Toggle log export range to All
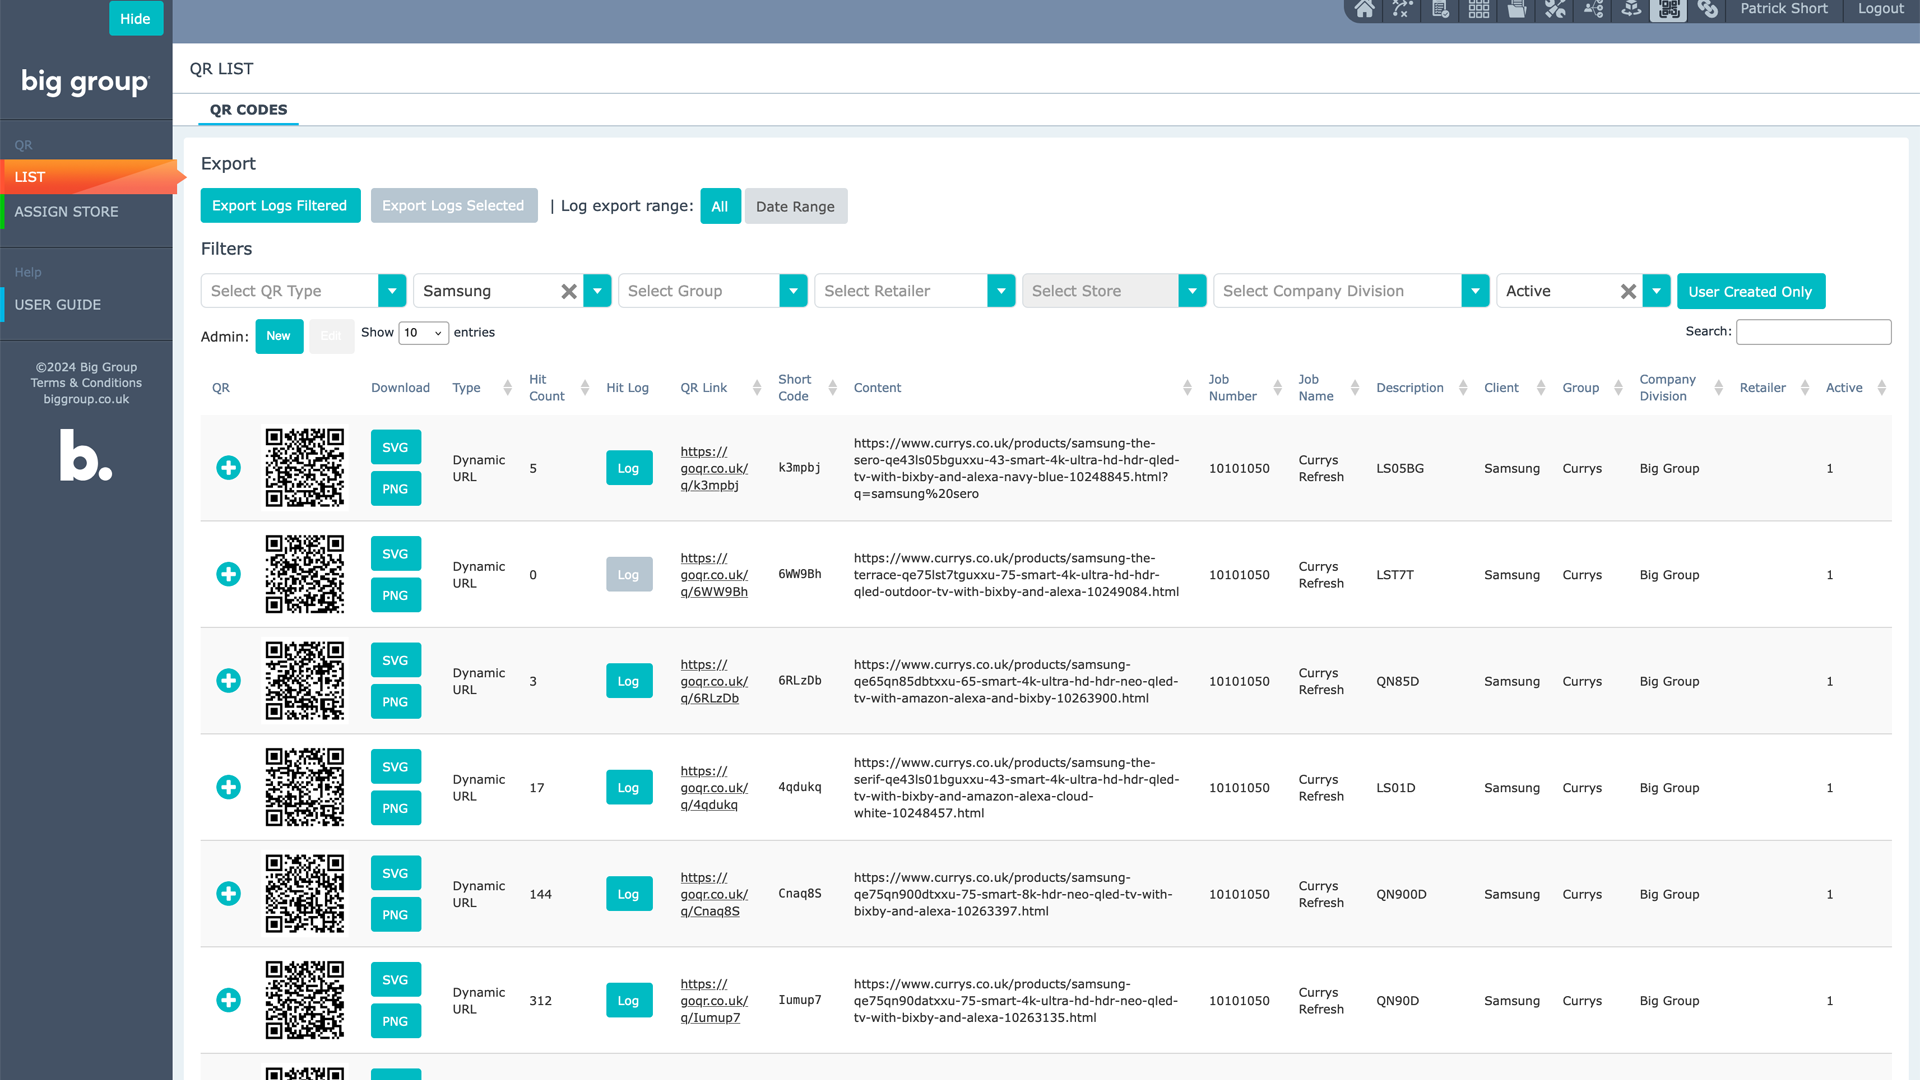The image size is (1920, 1080). tap(720, 206)
